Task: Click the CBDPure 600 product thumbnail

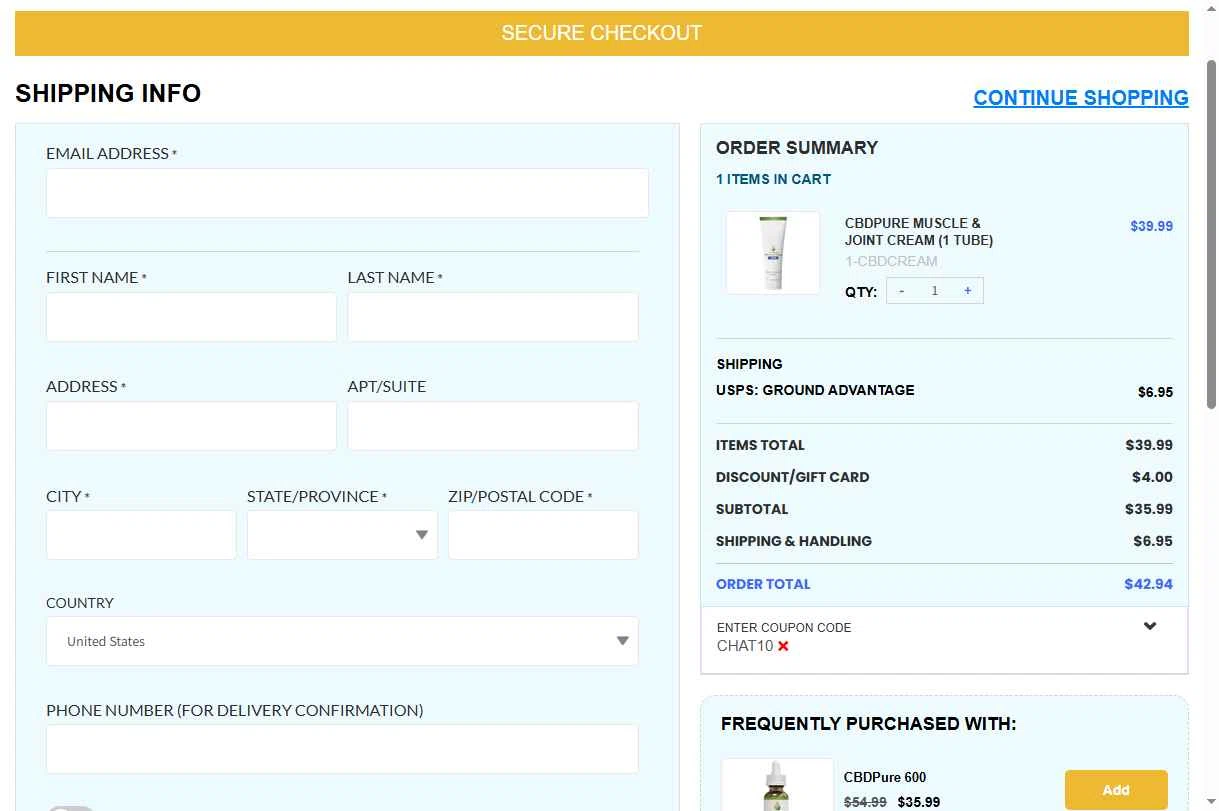Action: pyautogui.click(x=777, y=785)
